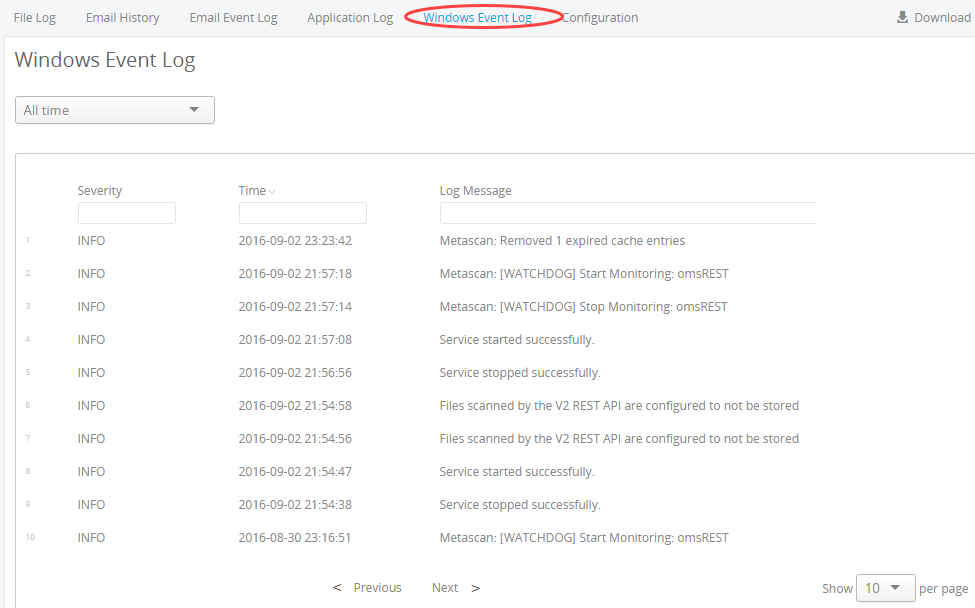Image resolution: width=975 pixels, height=608 pixels.
Task: Open the Show 10 per page dropdown
Action: pyautogui.click(x=885, y=588)
